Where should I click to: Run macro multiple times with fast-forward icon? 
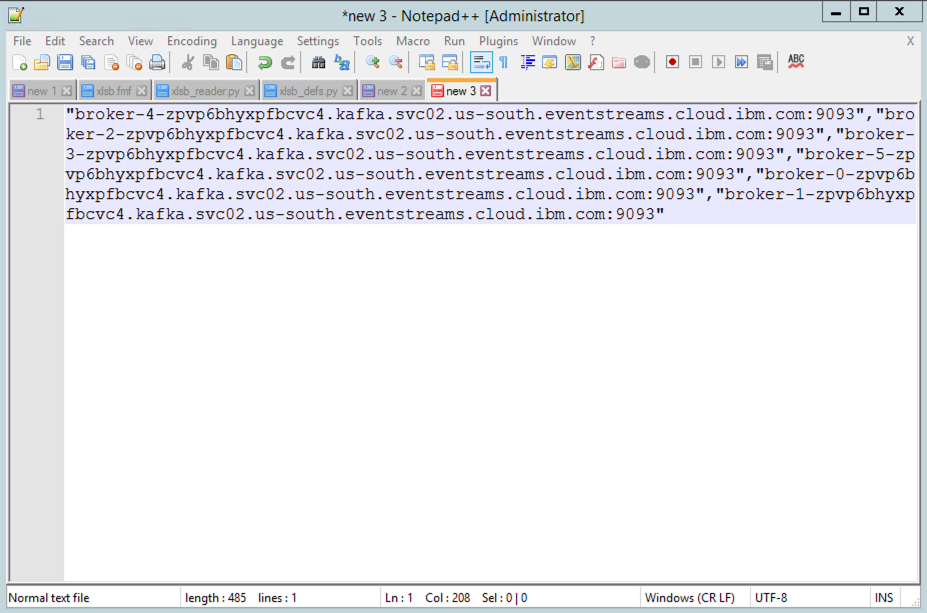coord(741,62)
